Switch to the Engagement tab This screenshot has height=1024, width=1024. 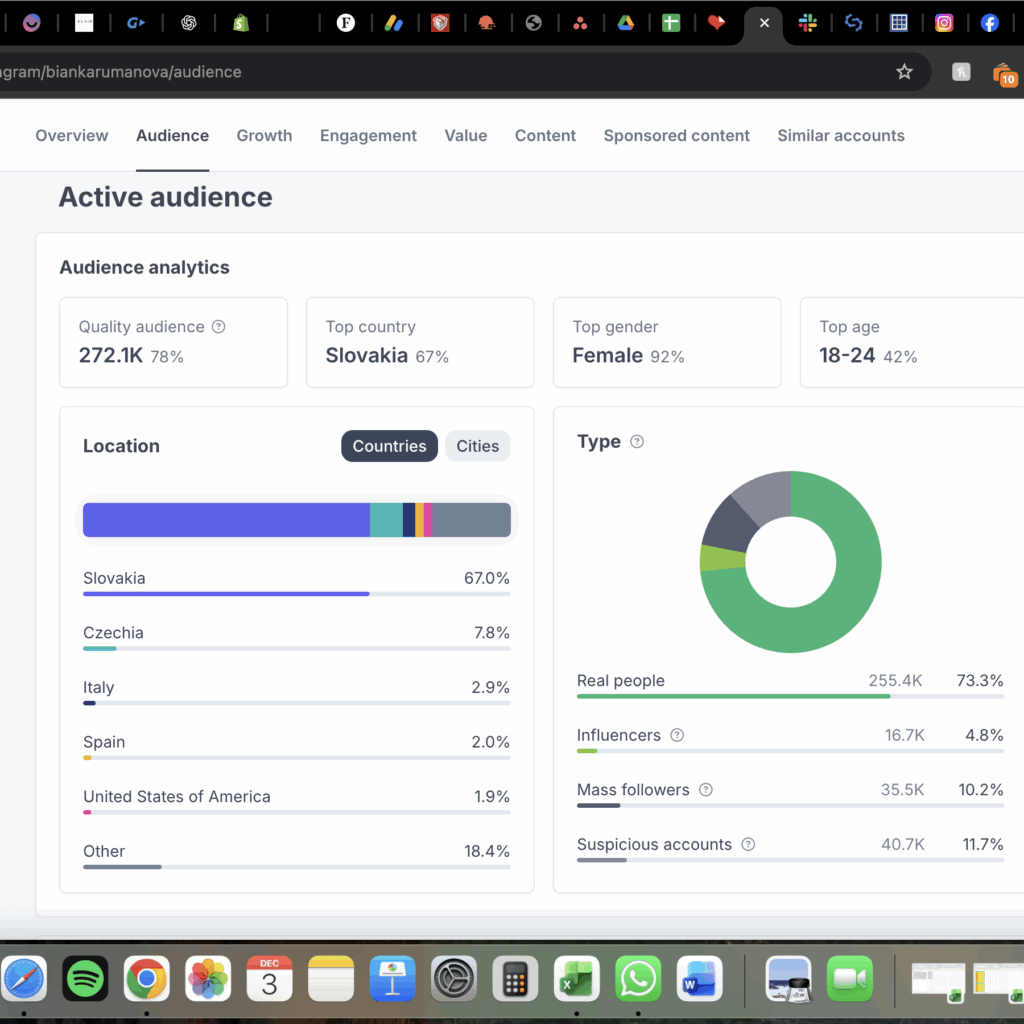click(x=368, y=136)
